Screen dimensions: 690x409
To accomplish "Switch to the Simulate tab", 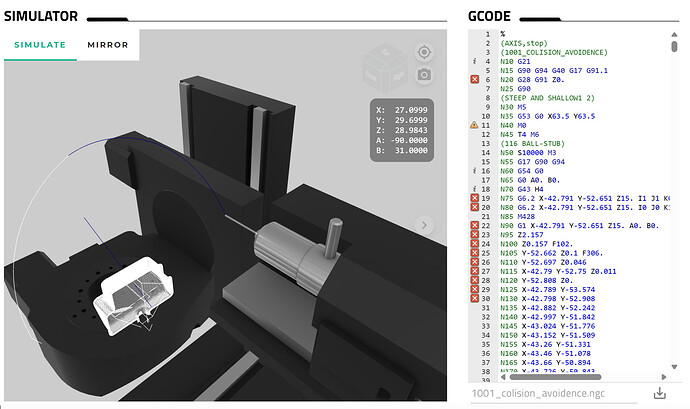I will pyautogui.click(x=40, y=45).
